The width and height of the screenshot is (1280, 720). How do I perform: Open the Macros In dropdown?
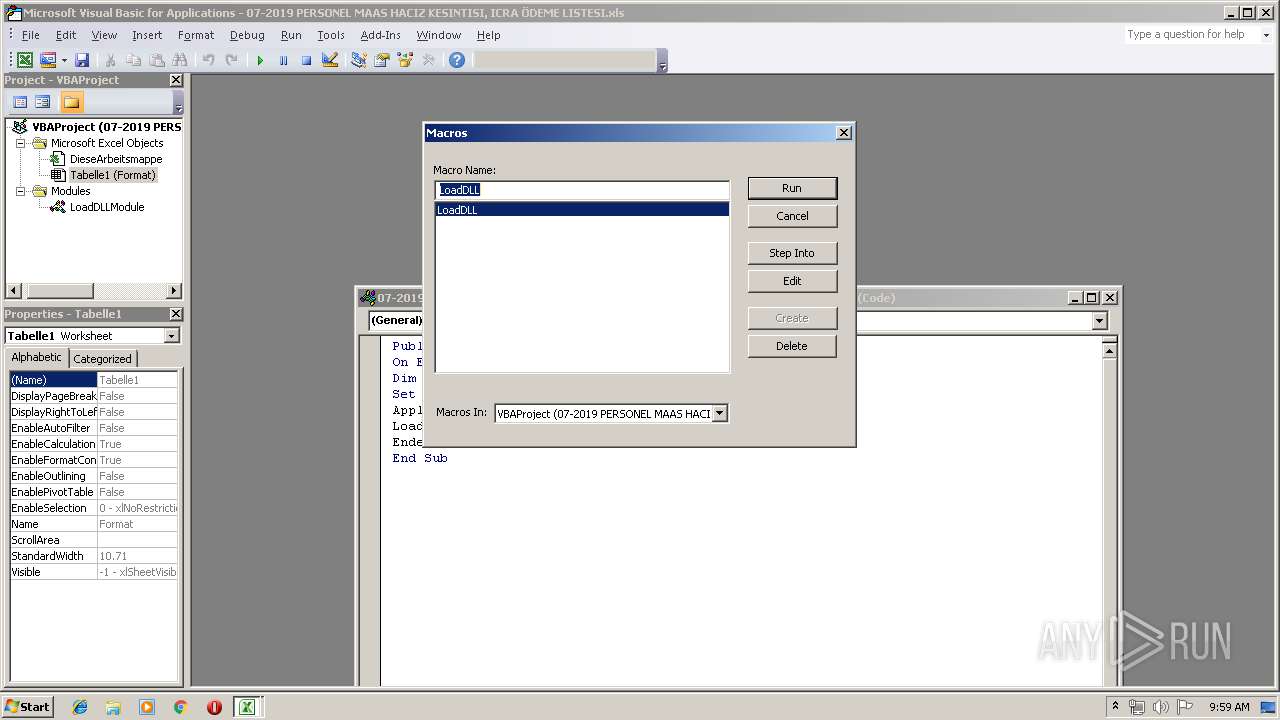(x=719, y=413)
